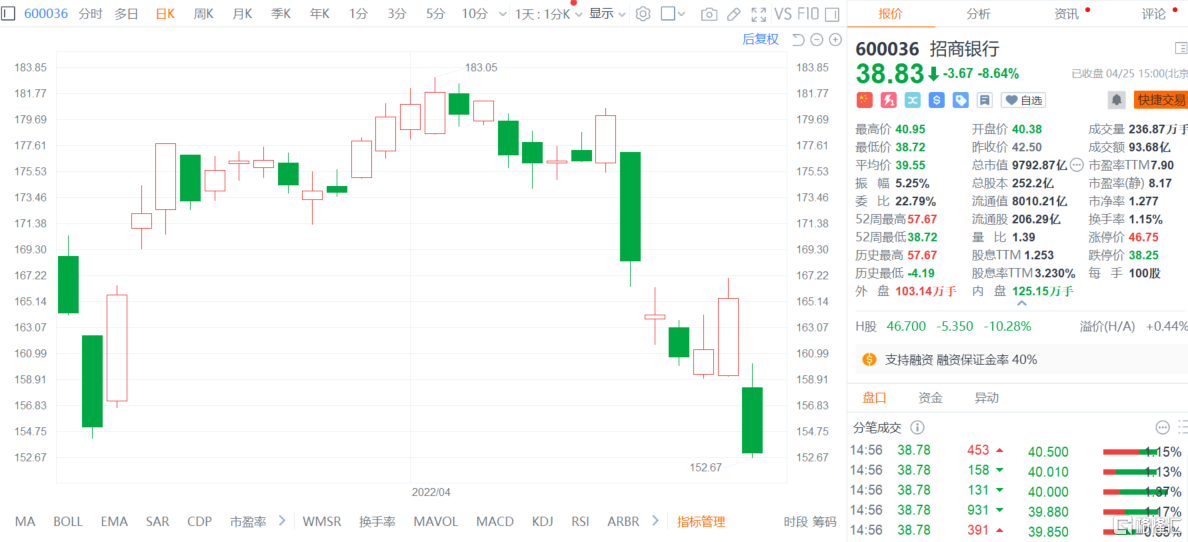Open 指标管理 indicator management
1188x542 pixels.
point(701,521)
